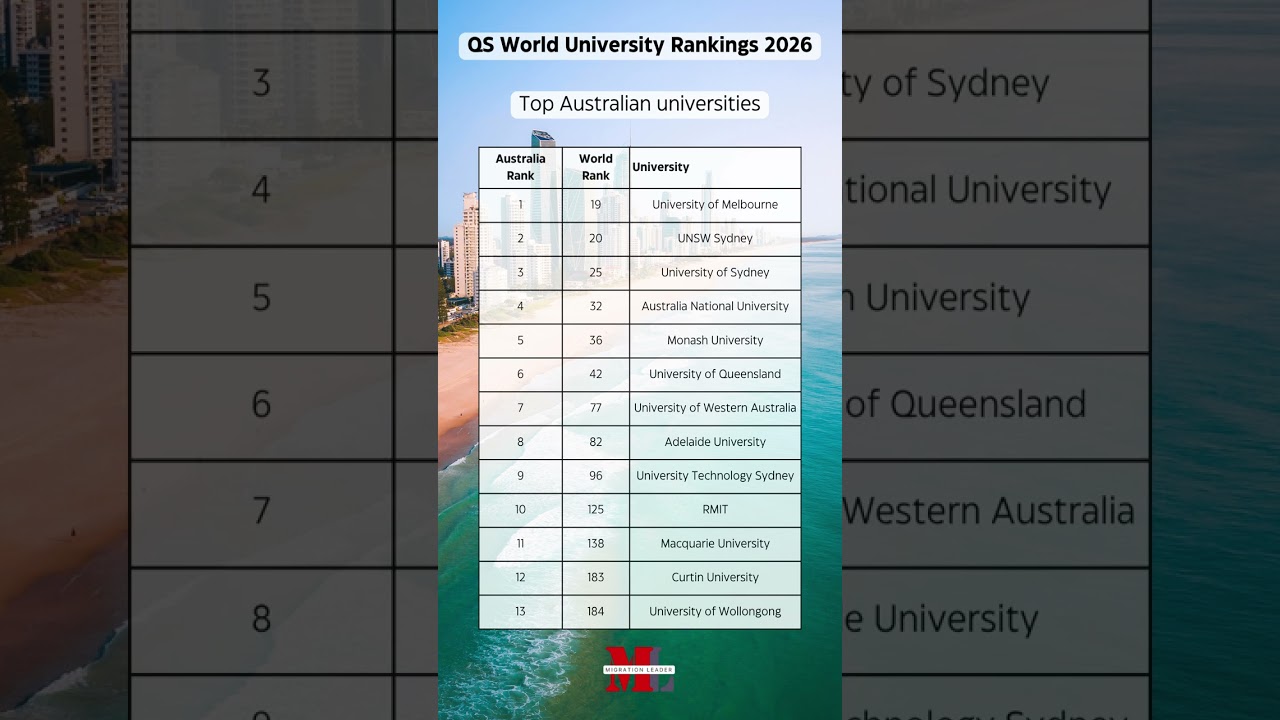Select the 'RMIT' cell

click(x=715, y=510)
